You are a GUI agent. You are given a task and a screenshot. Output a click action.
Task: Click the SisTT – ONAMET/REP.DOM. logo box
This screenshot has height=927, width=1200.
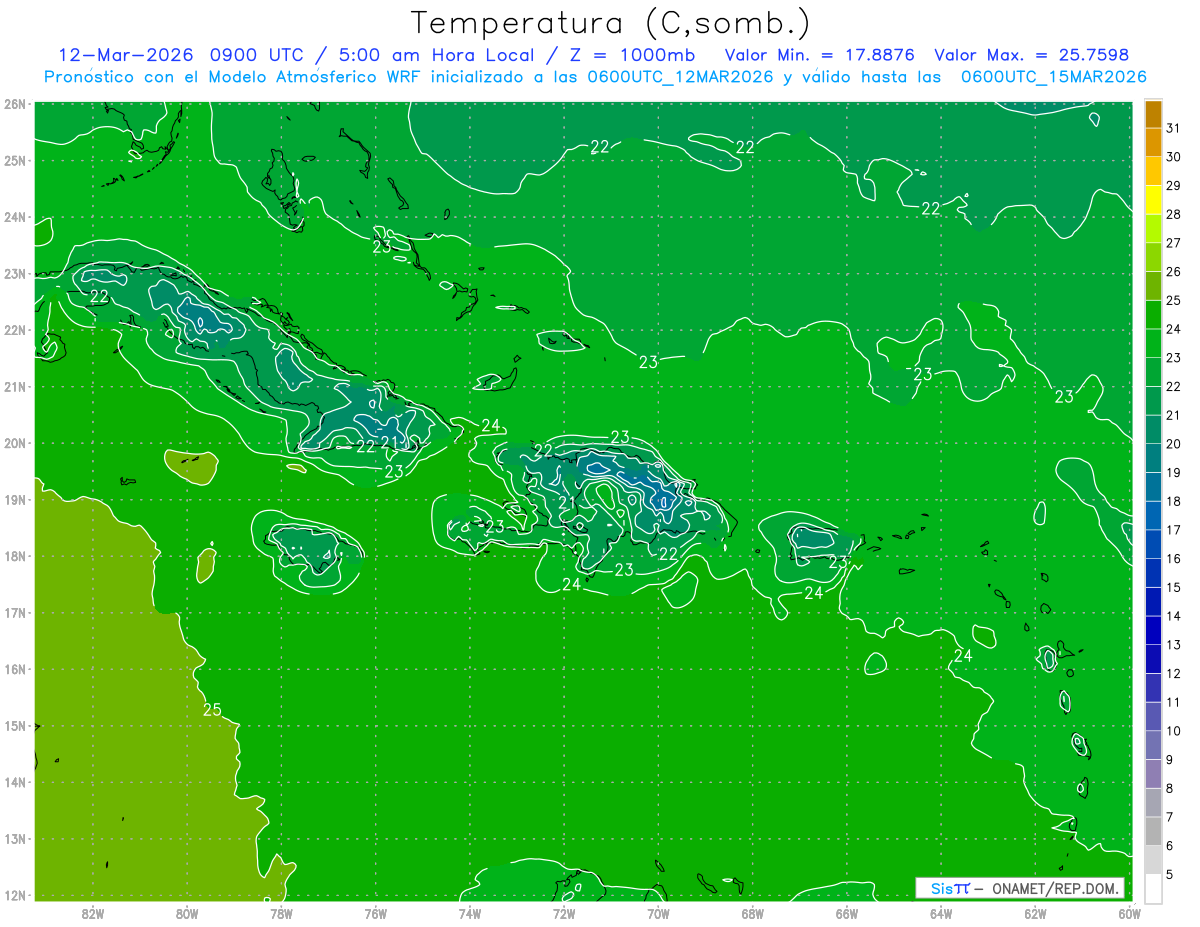pyautogui.click(x=1019, y=888)
